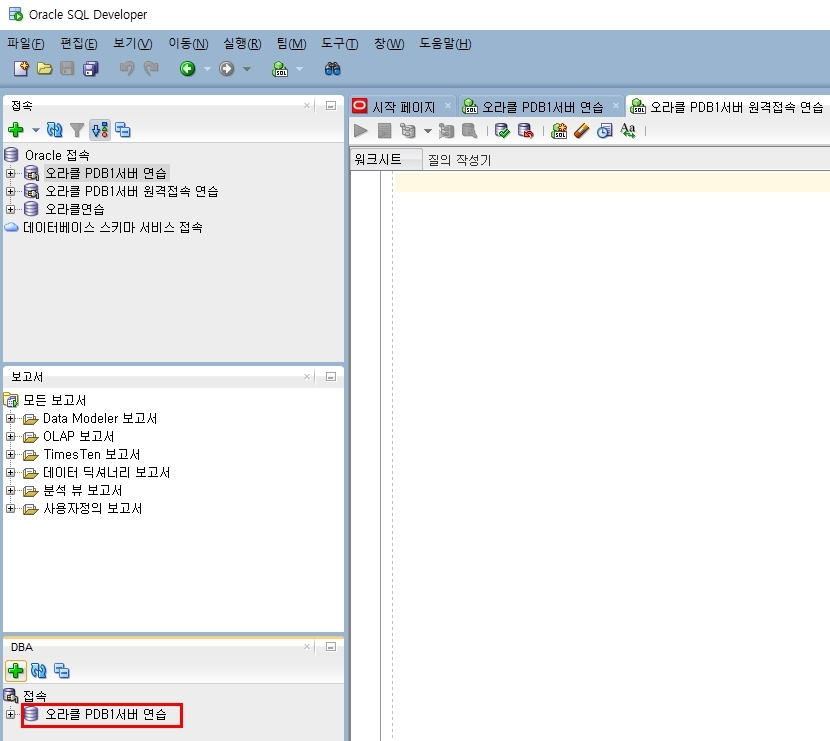Click green plus New Connection in 접속 panel
Screen dimensions: 830x741
[16, 130]
